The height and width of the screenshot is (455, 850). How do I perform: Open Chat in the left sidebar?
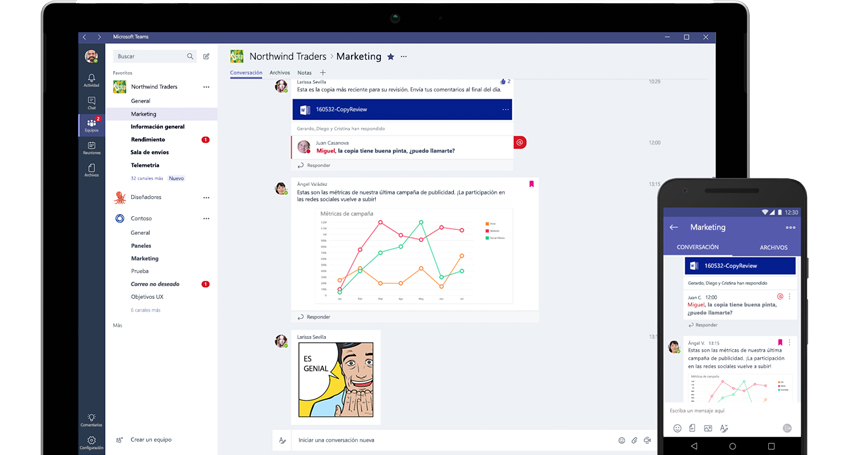click(92, 103)
